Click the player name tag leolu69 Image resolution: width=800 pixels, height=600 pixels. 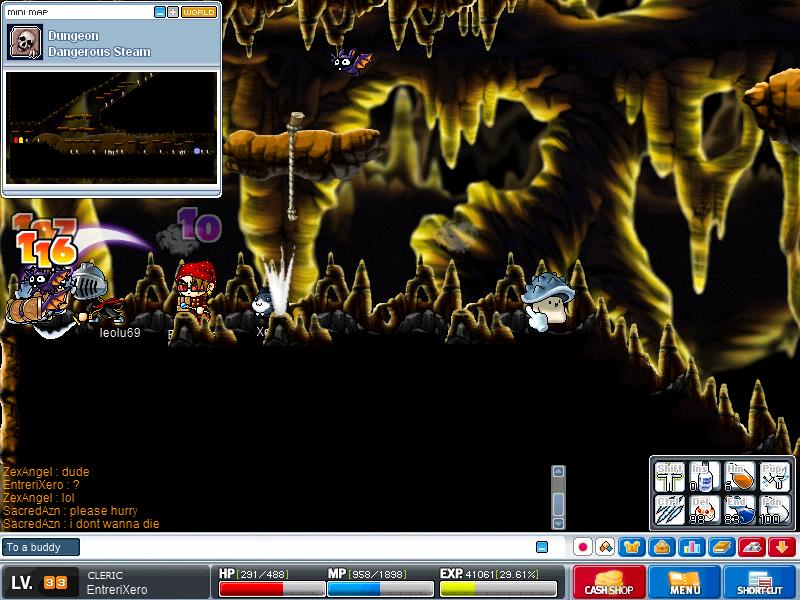[120, 333]
